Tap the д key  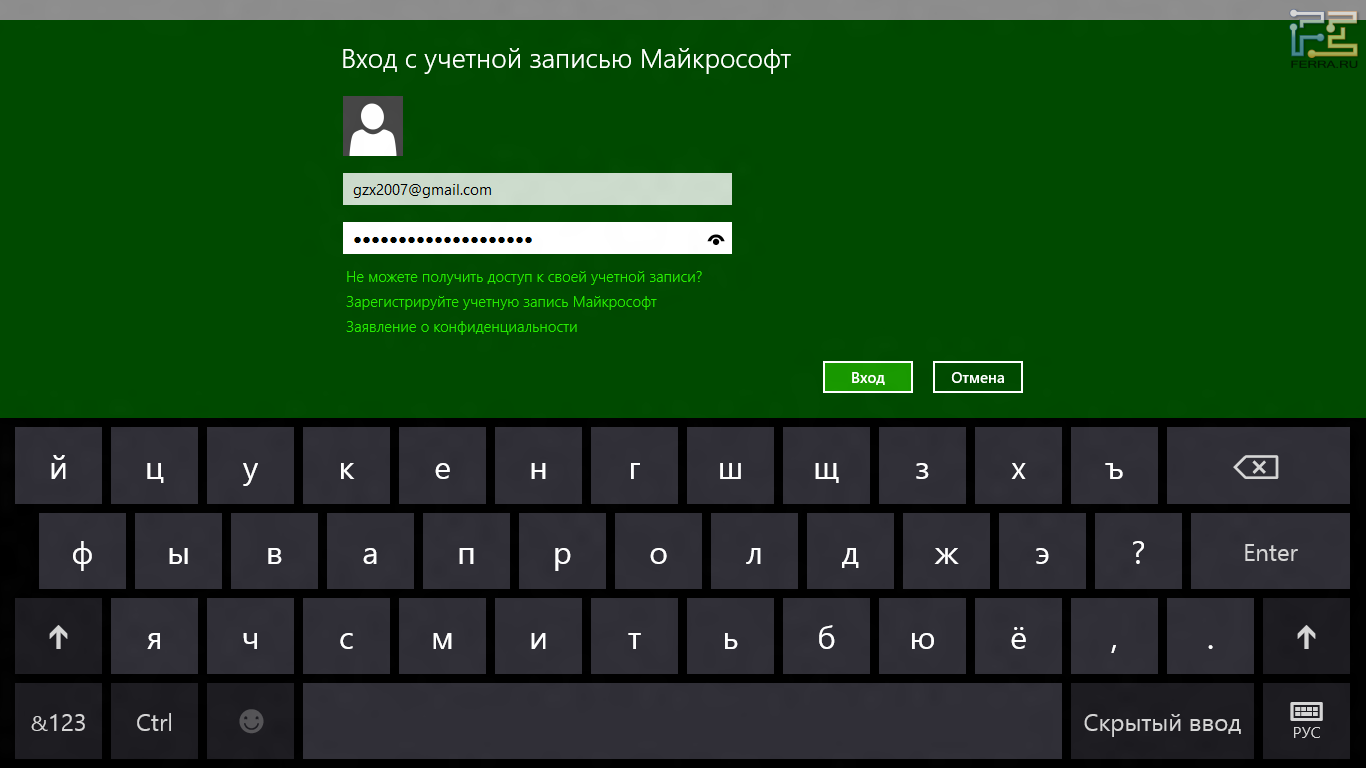click(850, 552)
